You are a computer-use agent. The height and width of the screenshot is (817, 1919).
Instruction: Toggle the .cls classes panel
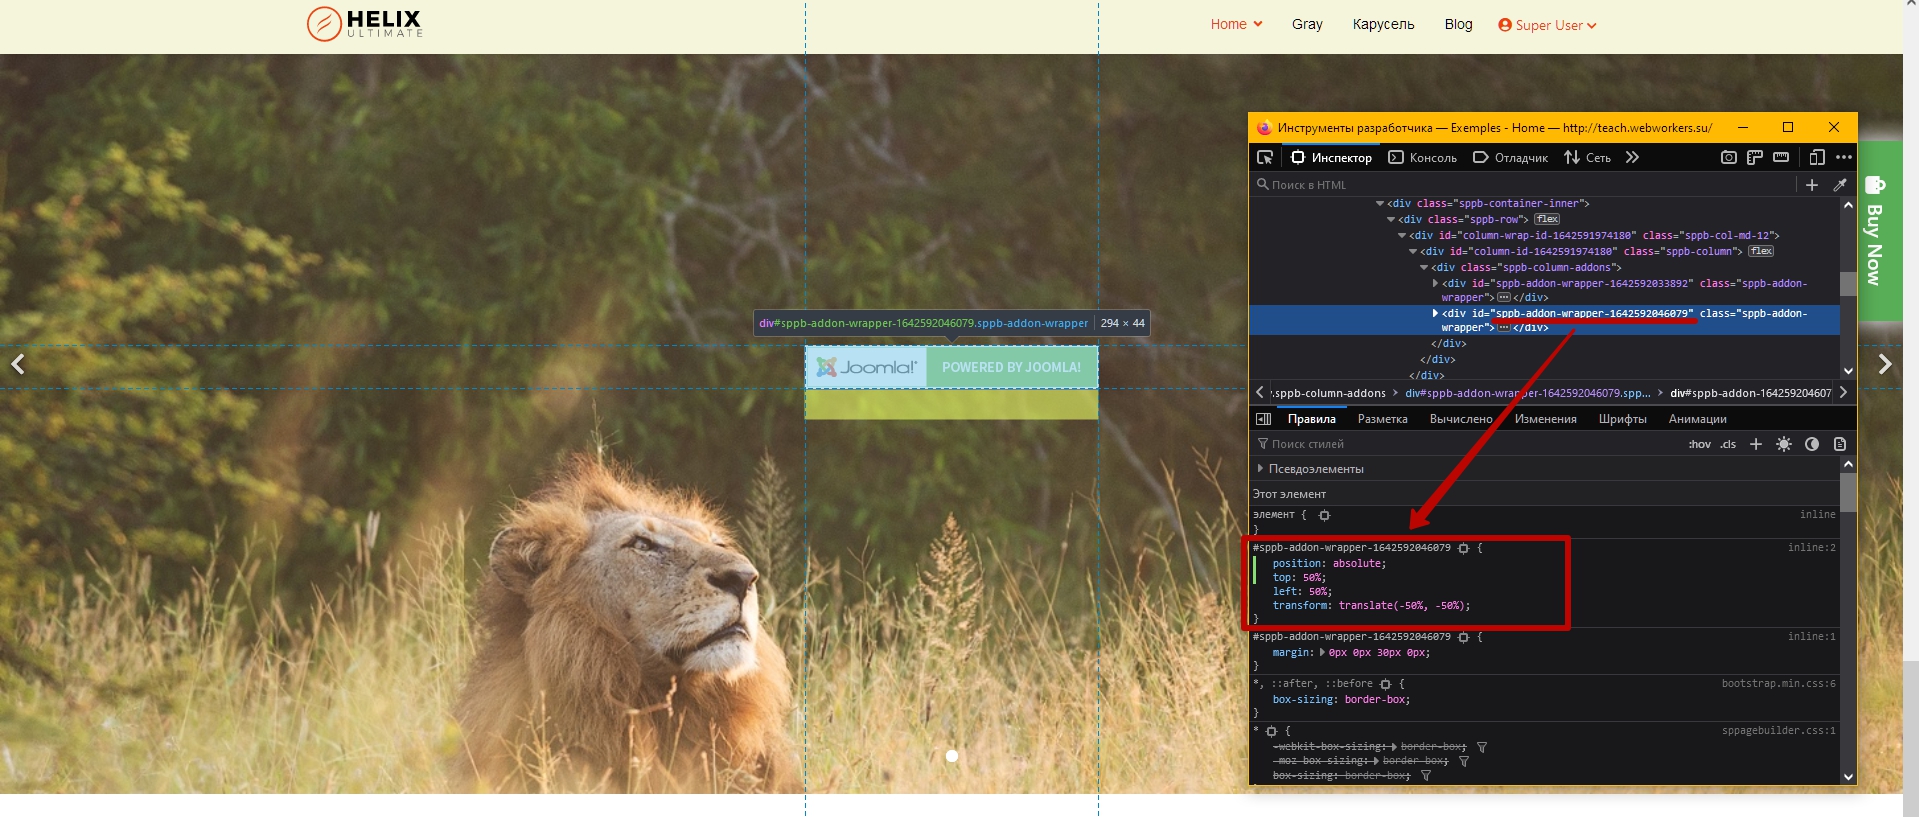pyautogui.click(x=1727, y=444)
